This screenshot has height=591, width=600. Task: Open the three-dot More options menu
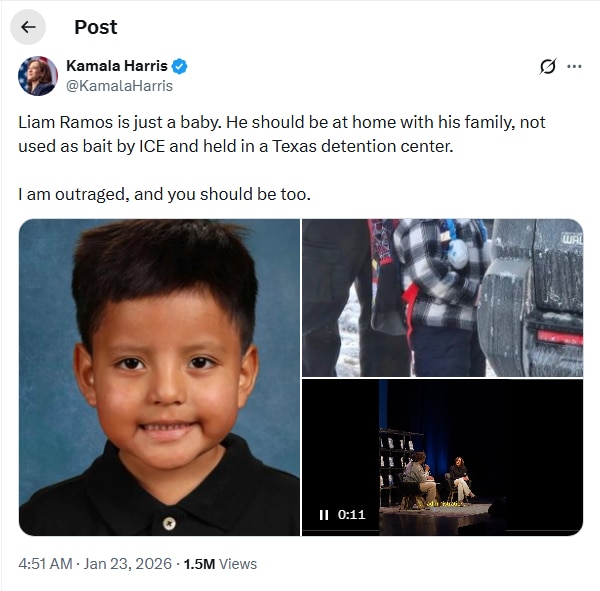[574, 67]
